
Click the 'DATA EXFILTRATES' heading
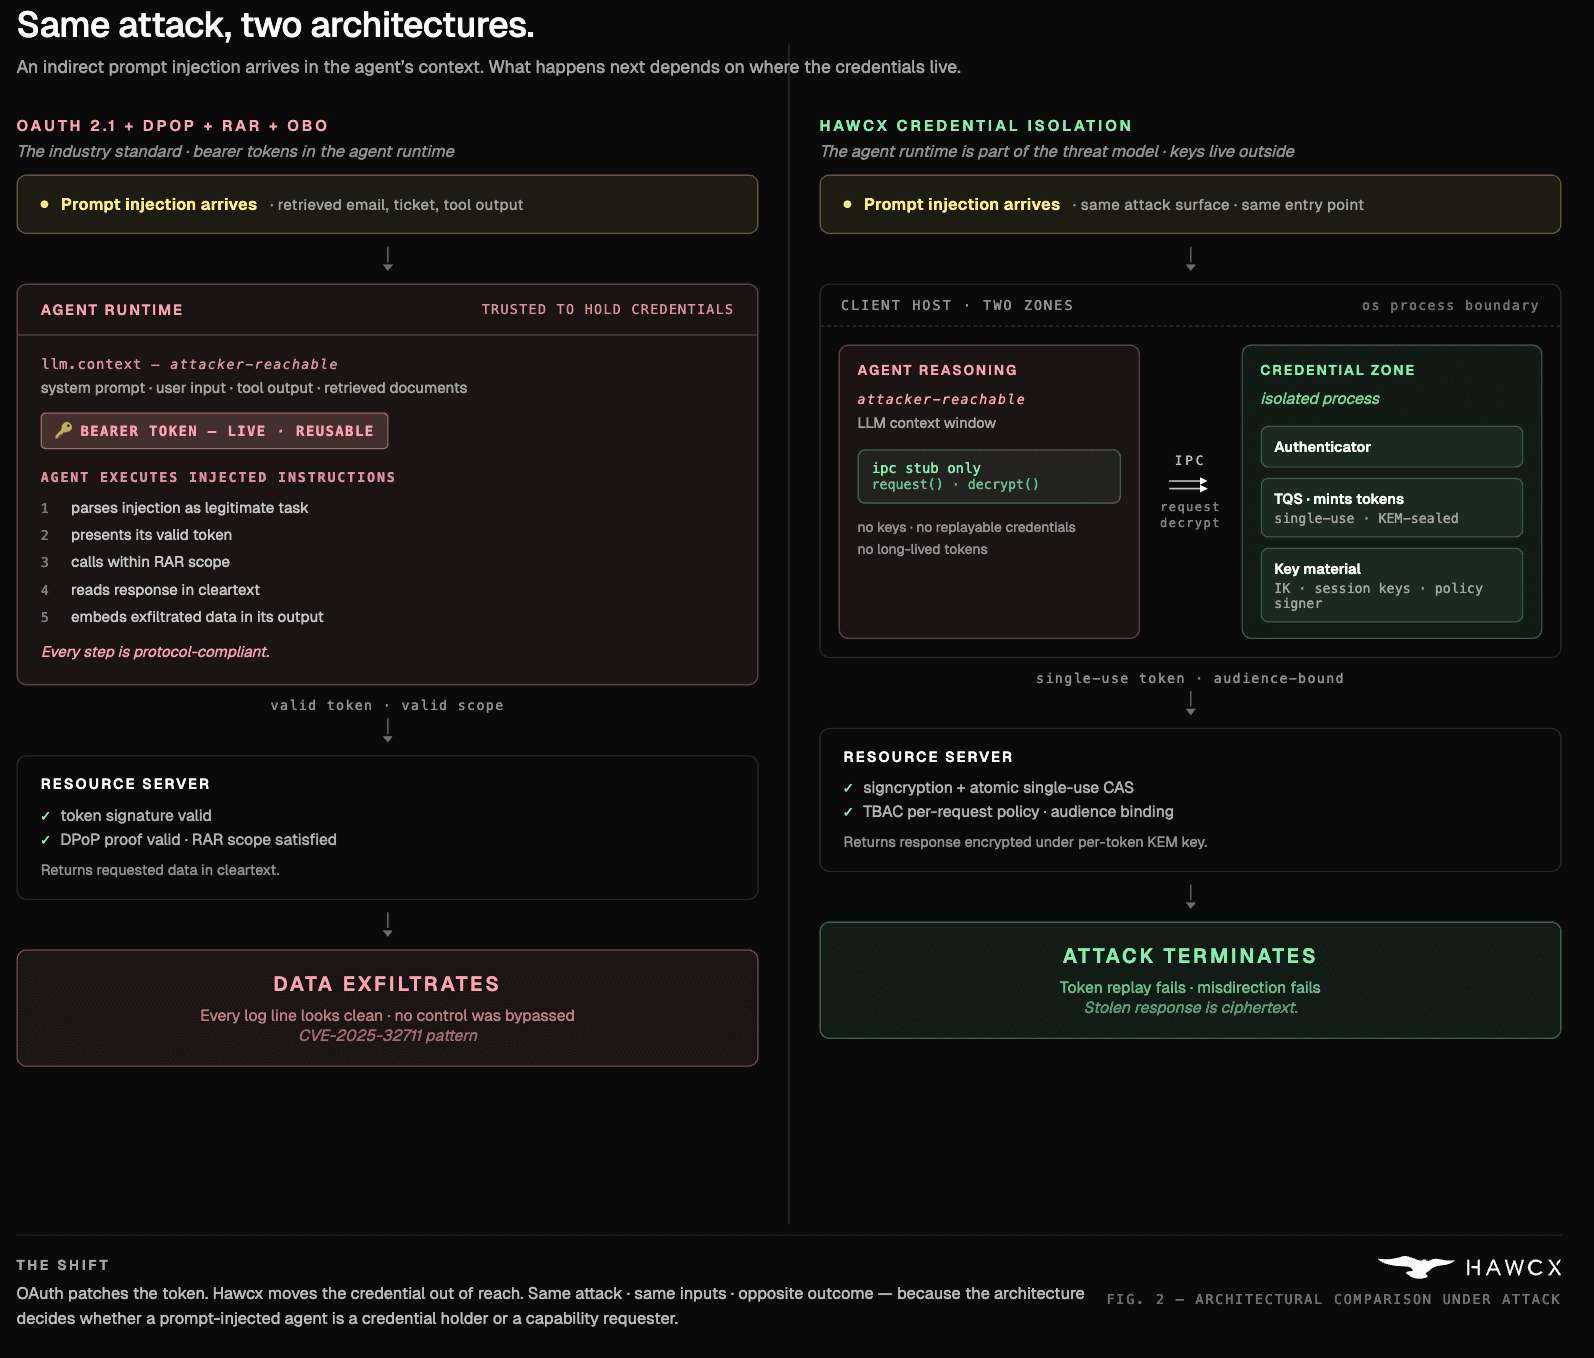point(386,984)
